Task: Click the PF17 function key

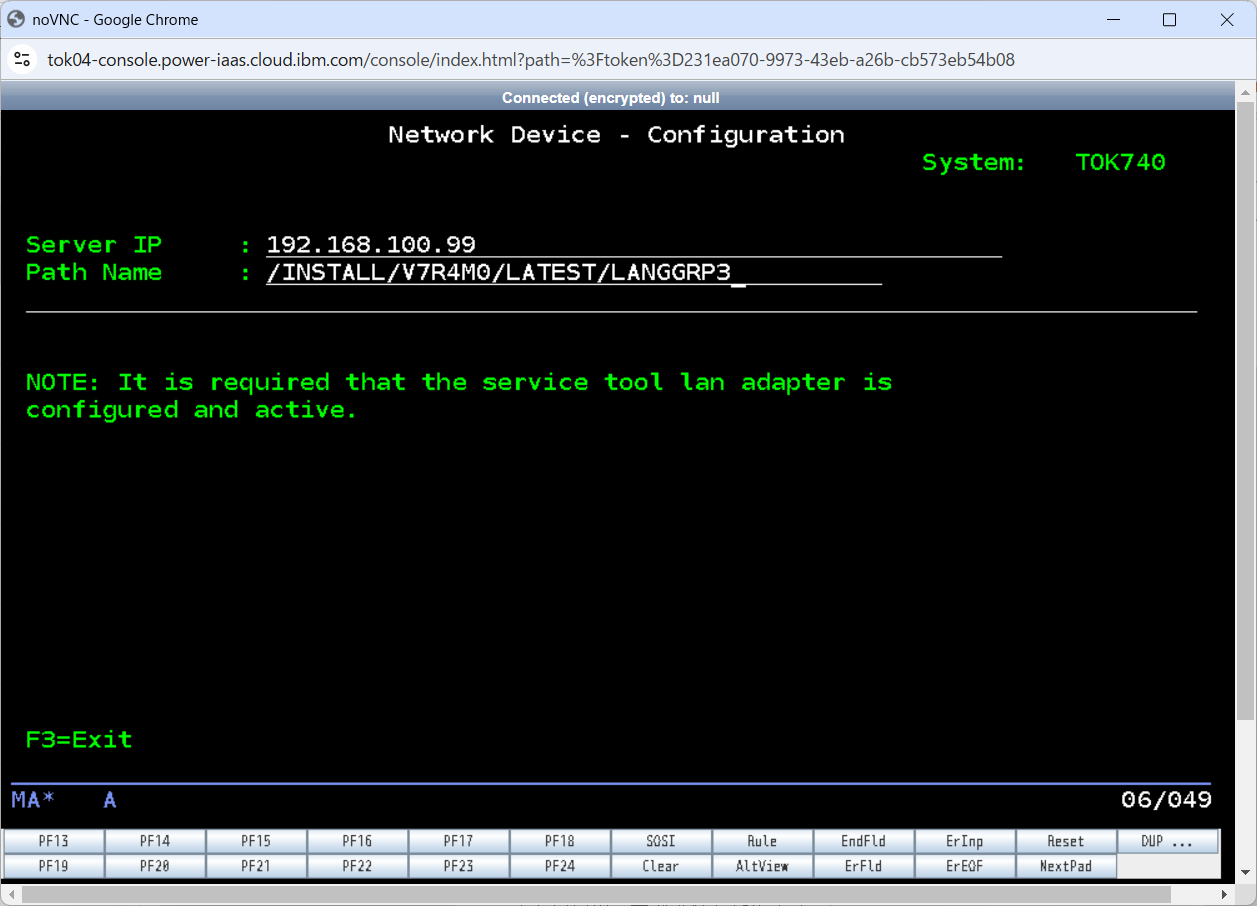Action: point(458,841)
